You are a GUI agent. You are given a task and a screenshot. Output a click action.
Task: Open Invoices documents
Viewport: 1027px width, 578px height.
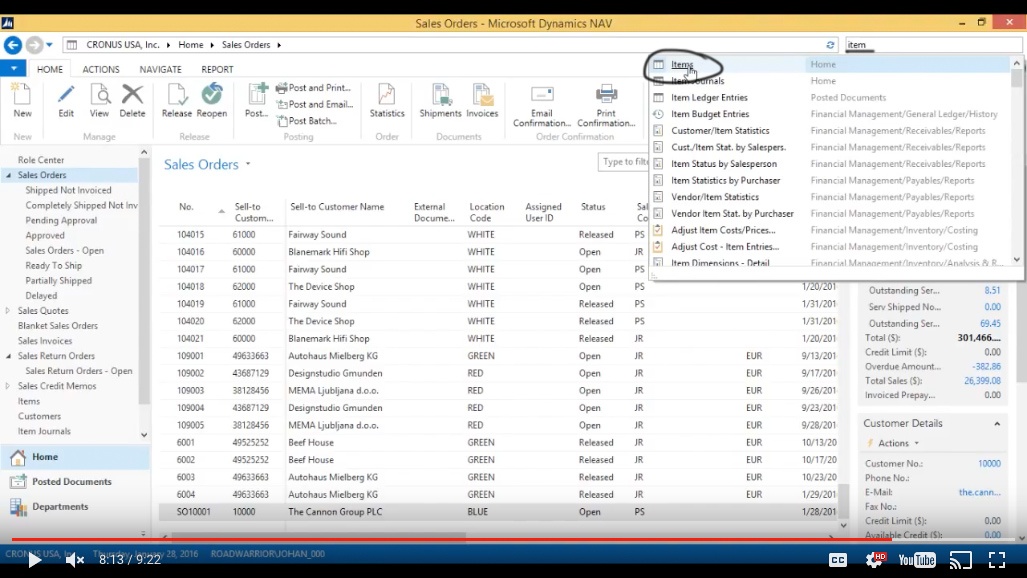point(482,100)
